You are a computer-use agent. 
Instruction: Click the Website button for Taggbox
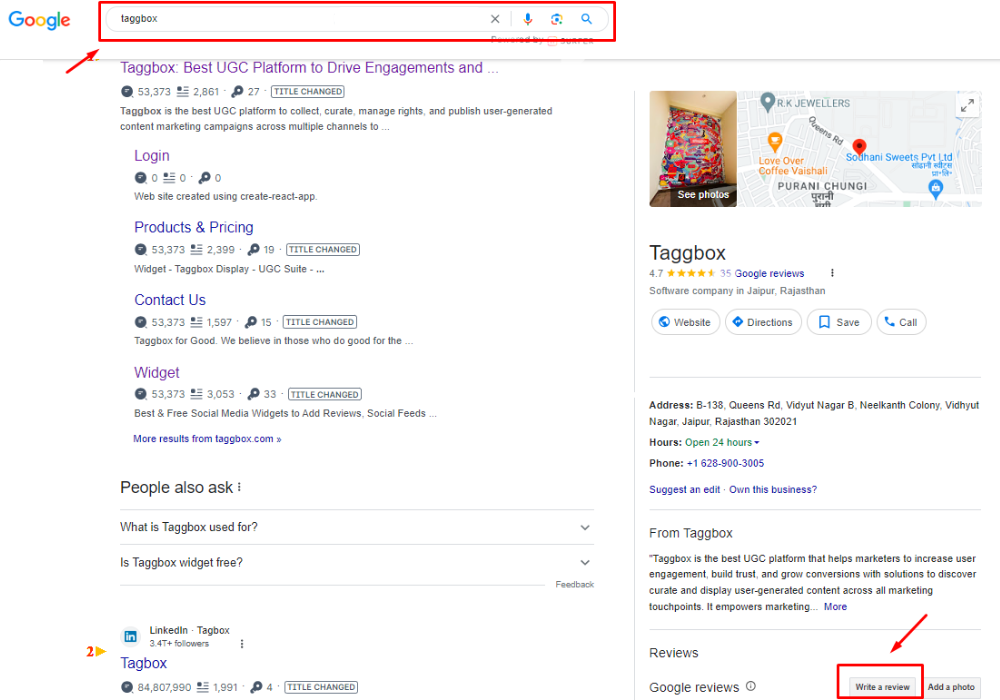[685, 322]
